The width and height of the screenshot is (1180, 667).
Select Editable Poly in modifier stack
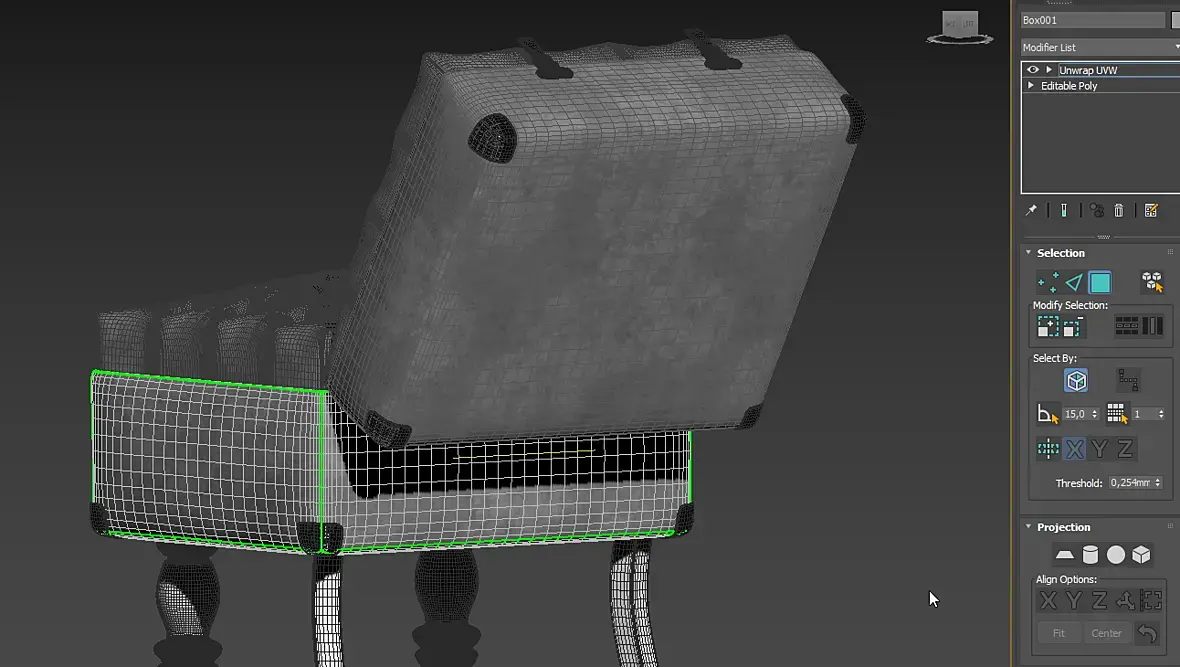pos(1069,86)
